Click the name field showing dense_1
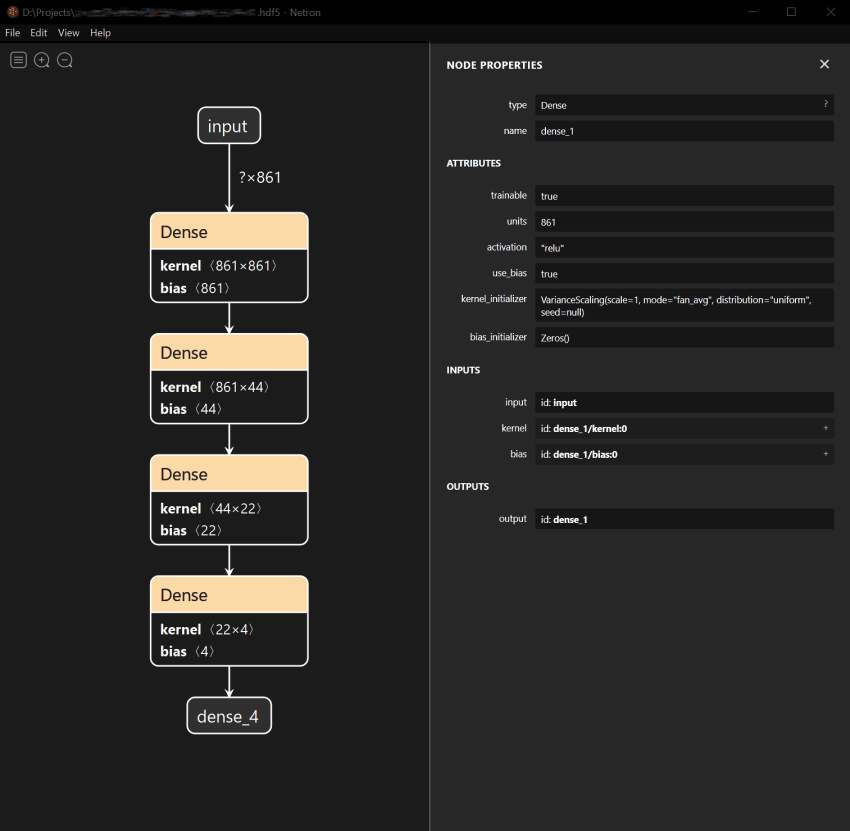Viewport: 850px width, 831px height. pyautogui.click(x=684, y=130)
